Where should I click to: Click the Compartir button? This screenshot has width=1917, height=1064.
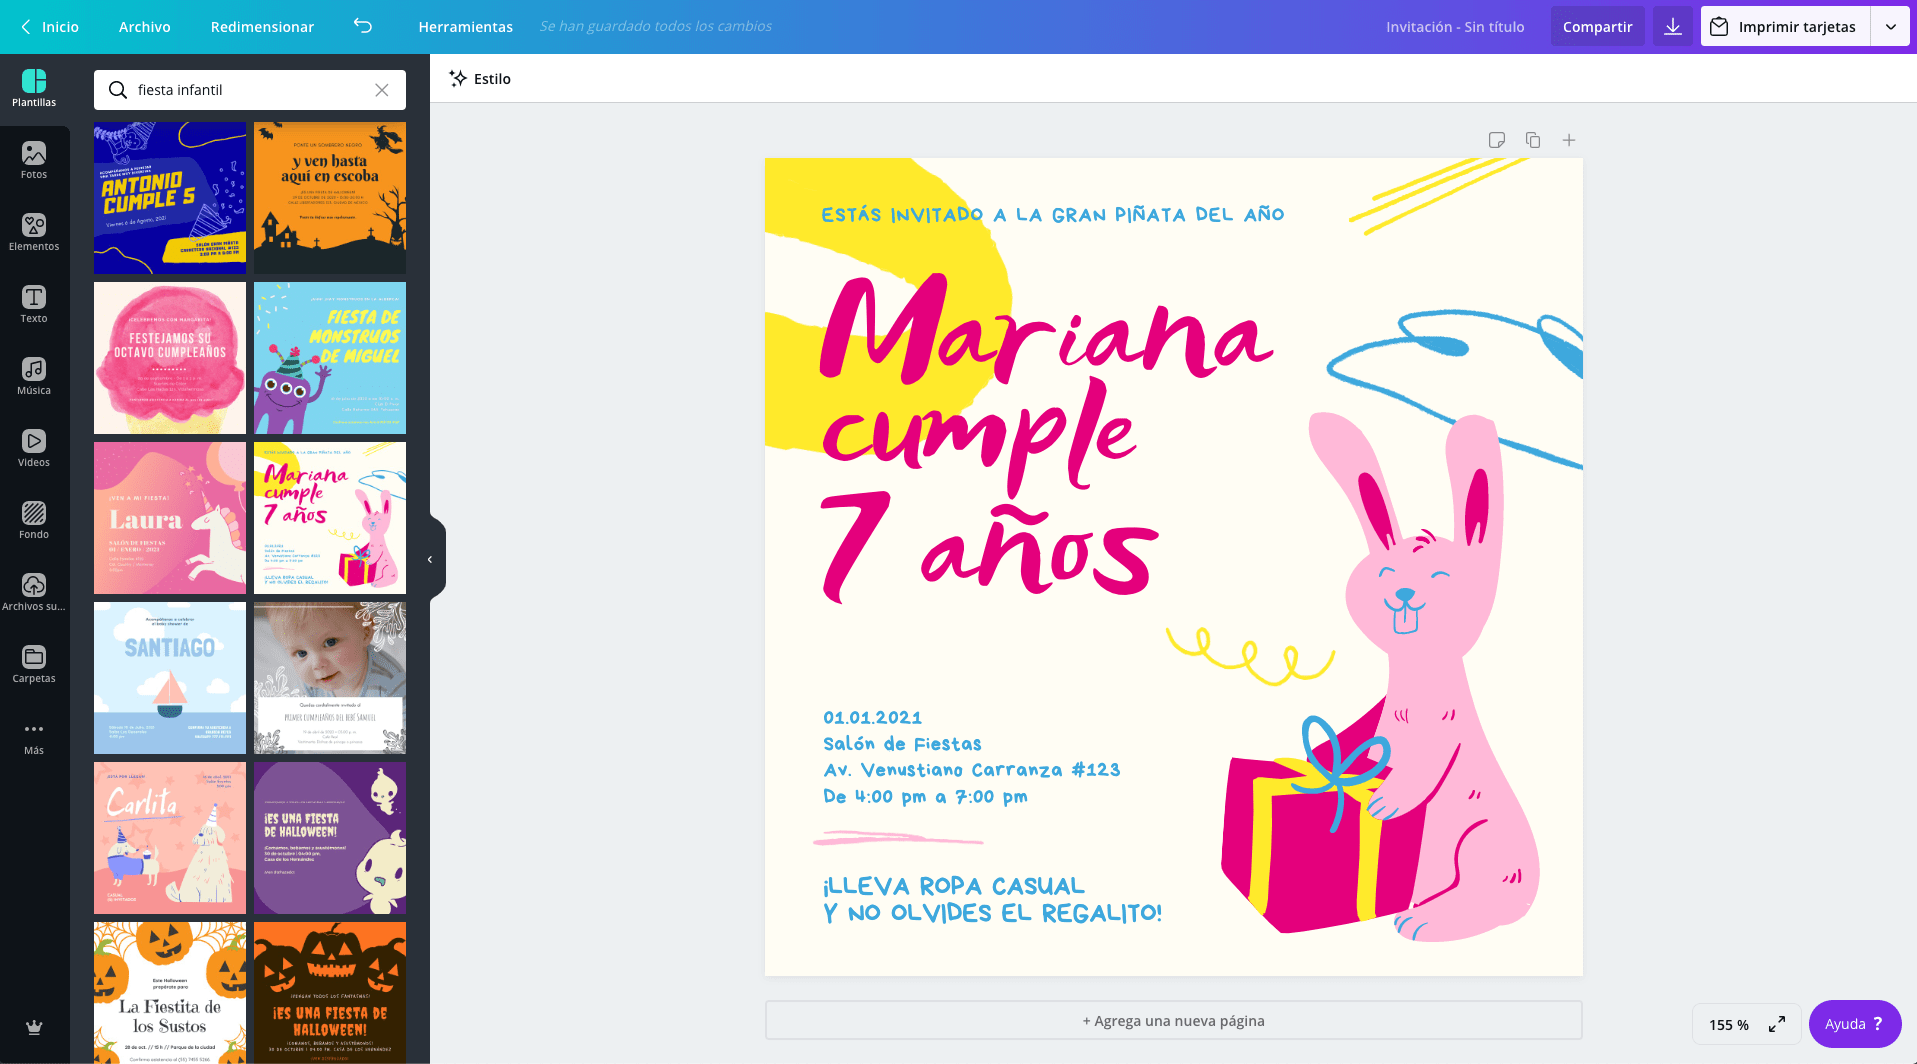pyautogui.click(x=1597, y=26)
